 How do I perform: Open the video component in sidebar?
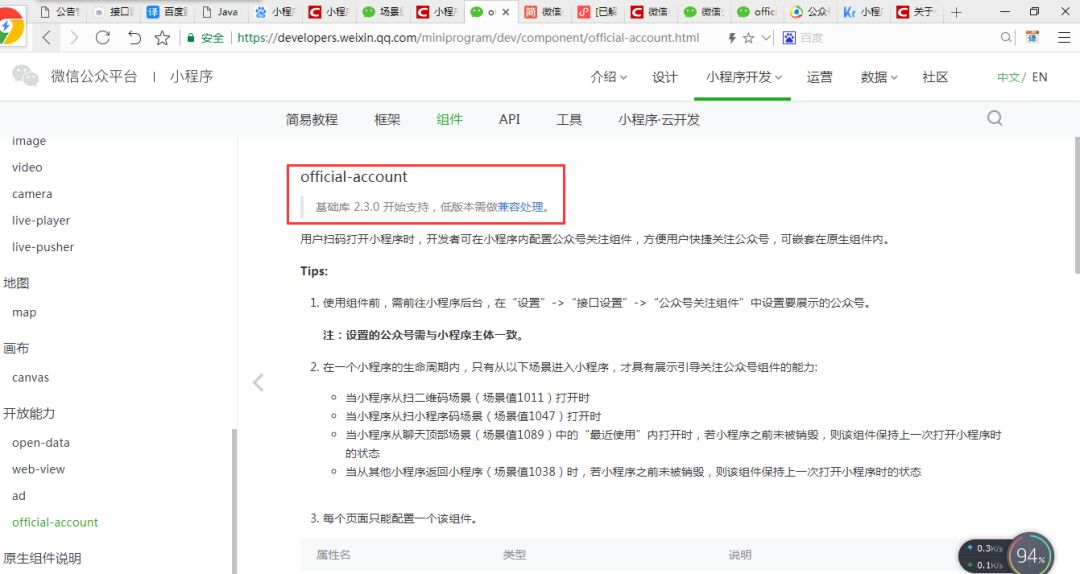pyautogui.click(x=27, y=167)
